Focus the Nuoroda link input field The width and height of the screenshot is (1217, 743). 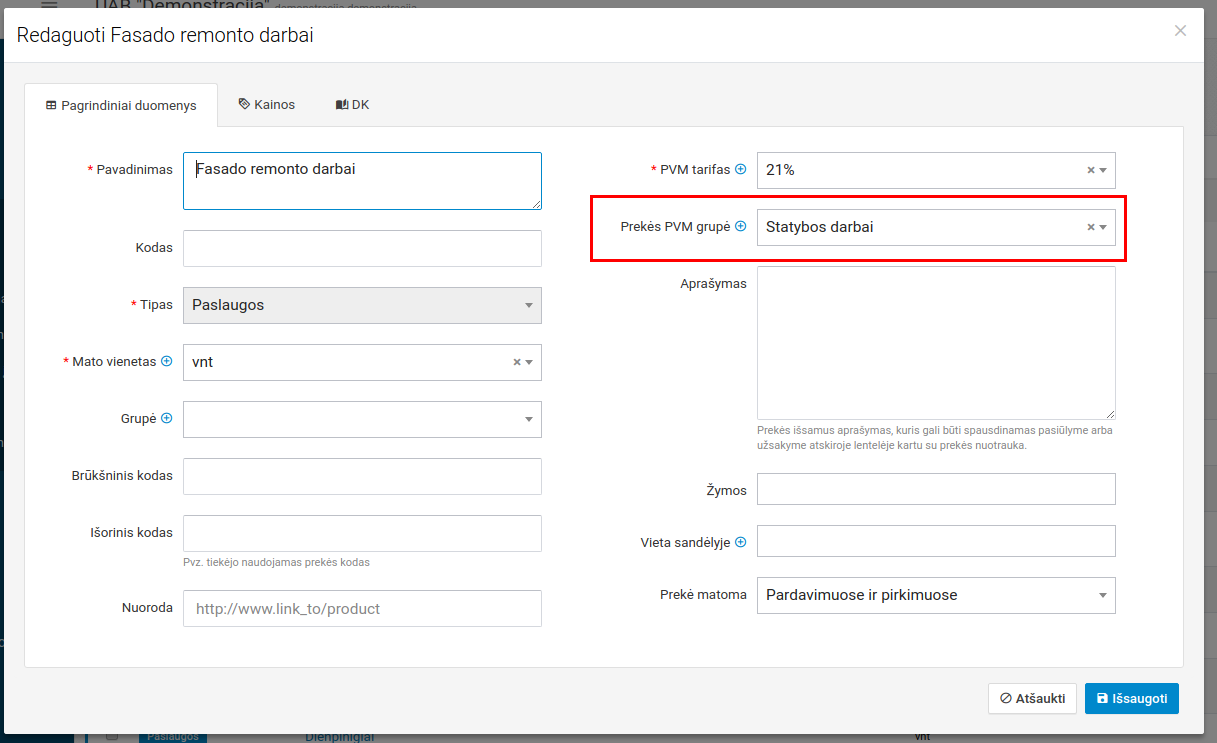point(362,609)
